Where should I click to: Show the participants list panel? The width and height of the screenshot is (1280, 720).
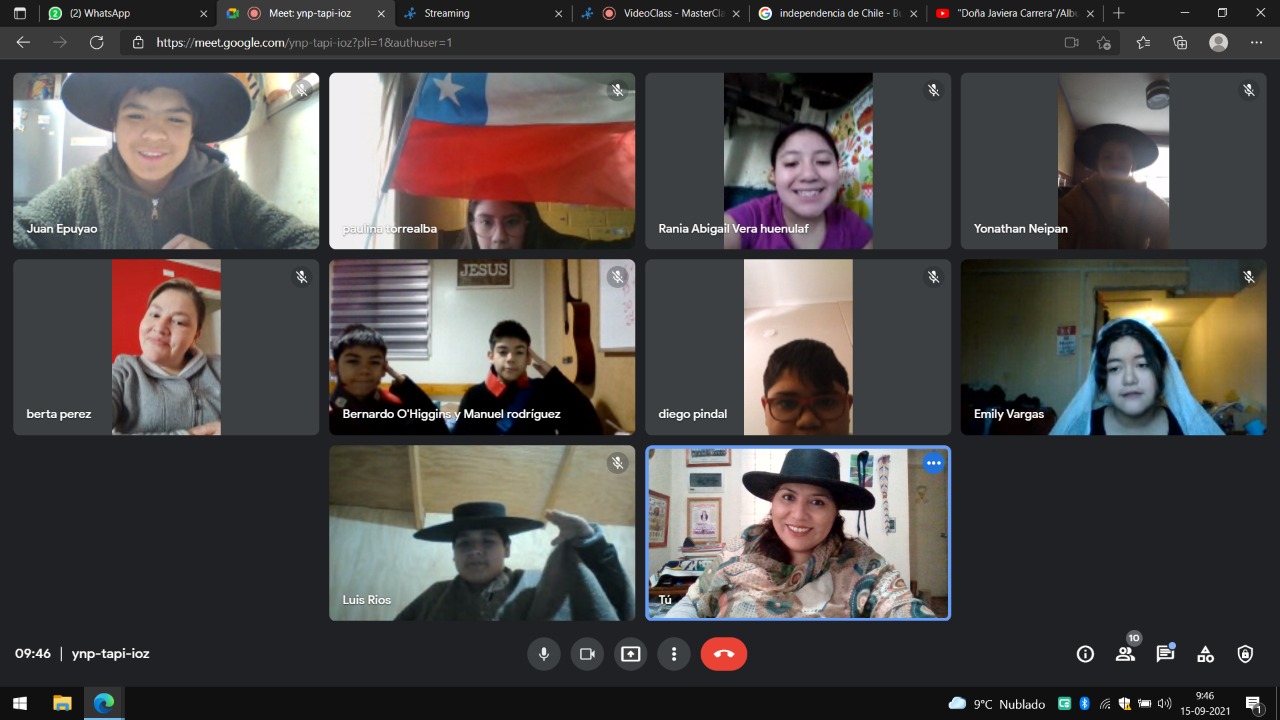1125,654
